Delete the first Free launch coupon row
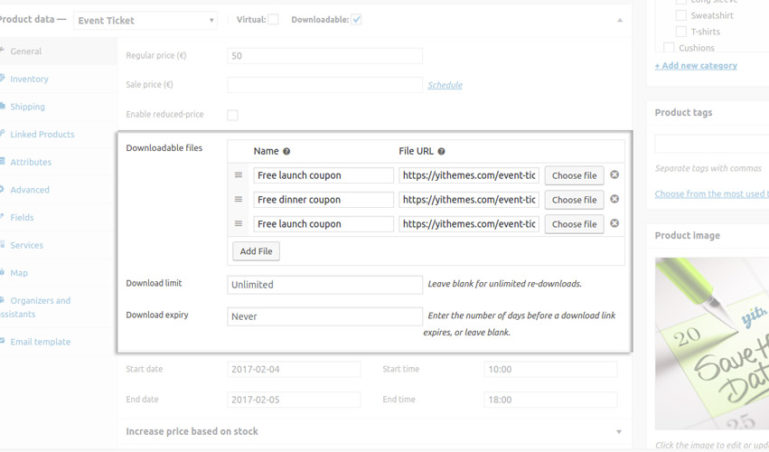Screen dimensions: 769x452 pos(614,175)
